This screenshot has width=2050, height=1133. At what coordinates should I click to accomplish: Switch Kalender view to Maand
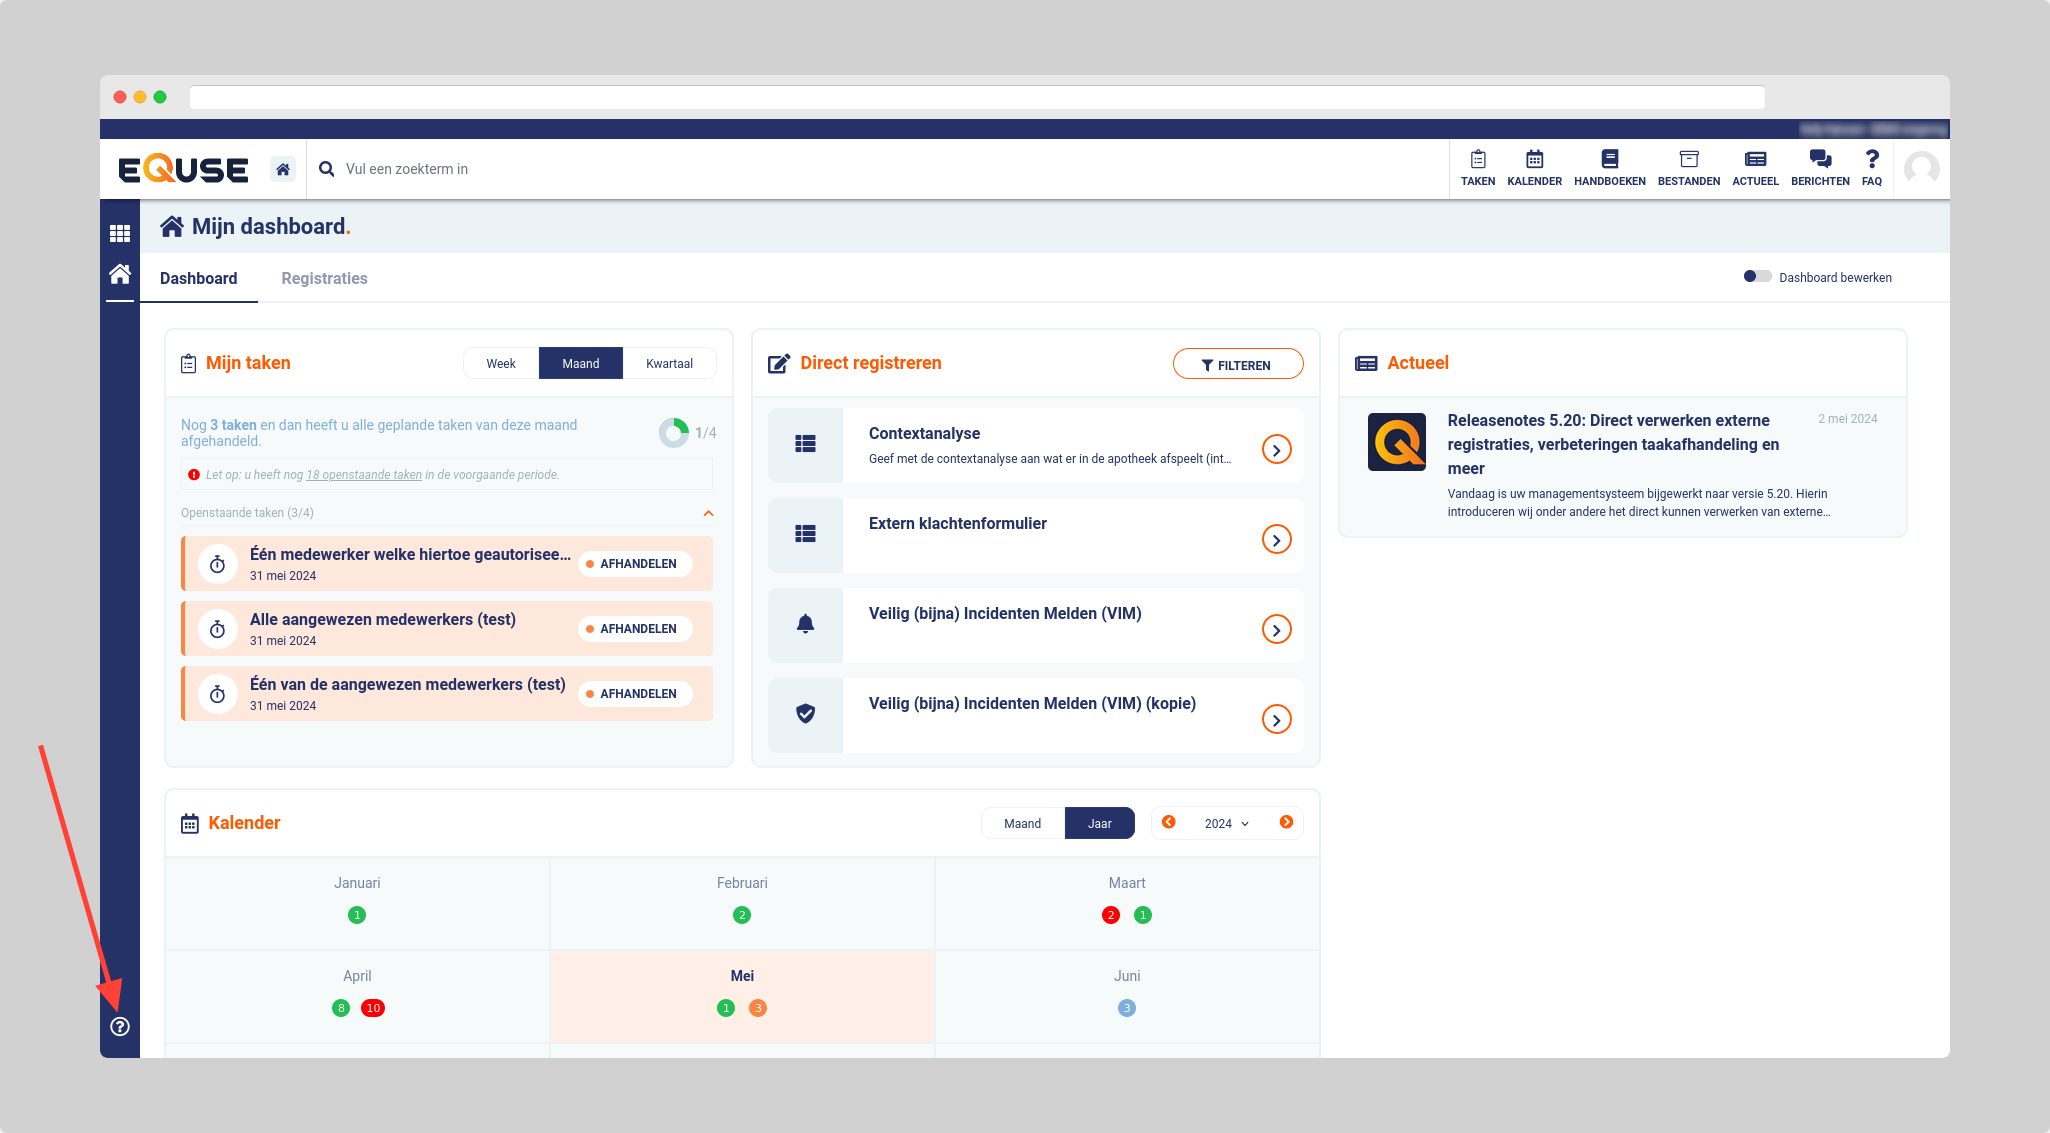[1022, 823]
